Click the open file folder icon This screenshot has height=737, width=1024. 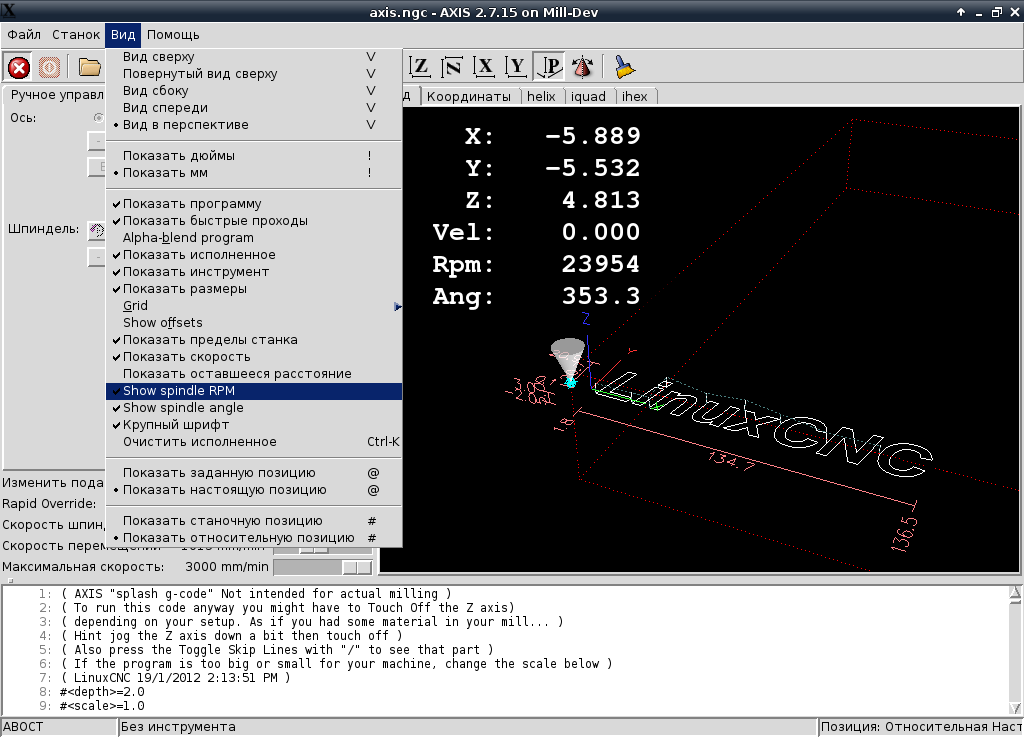(x=90, y=68)
